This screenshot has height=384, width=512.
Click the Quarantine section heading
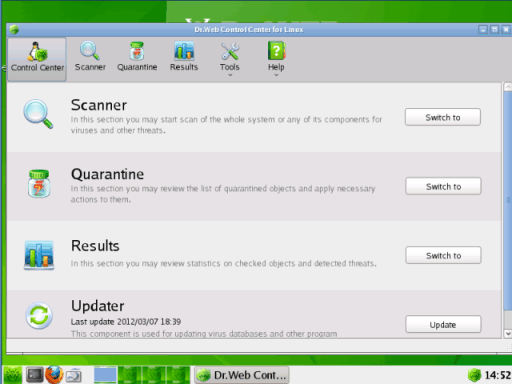(107, 174)
